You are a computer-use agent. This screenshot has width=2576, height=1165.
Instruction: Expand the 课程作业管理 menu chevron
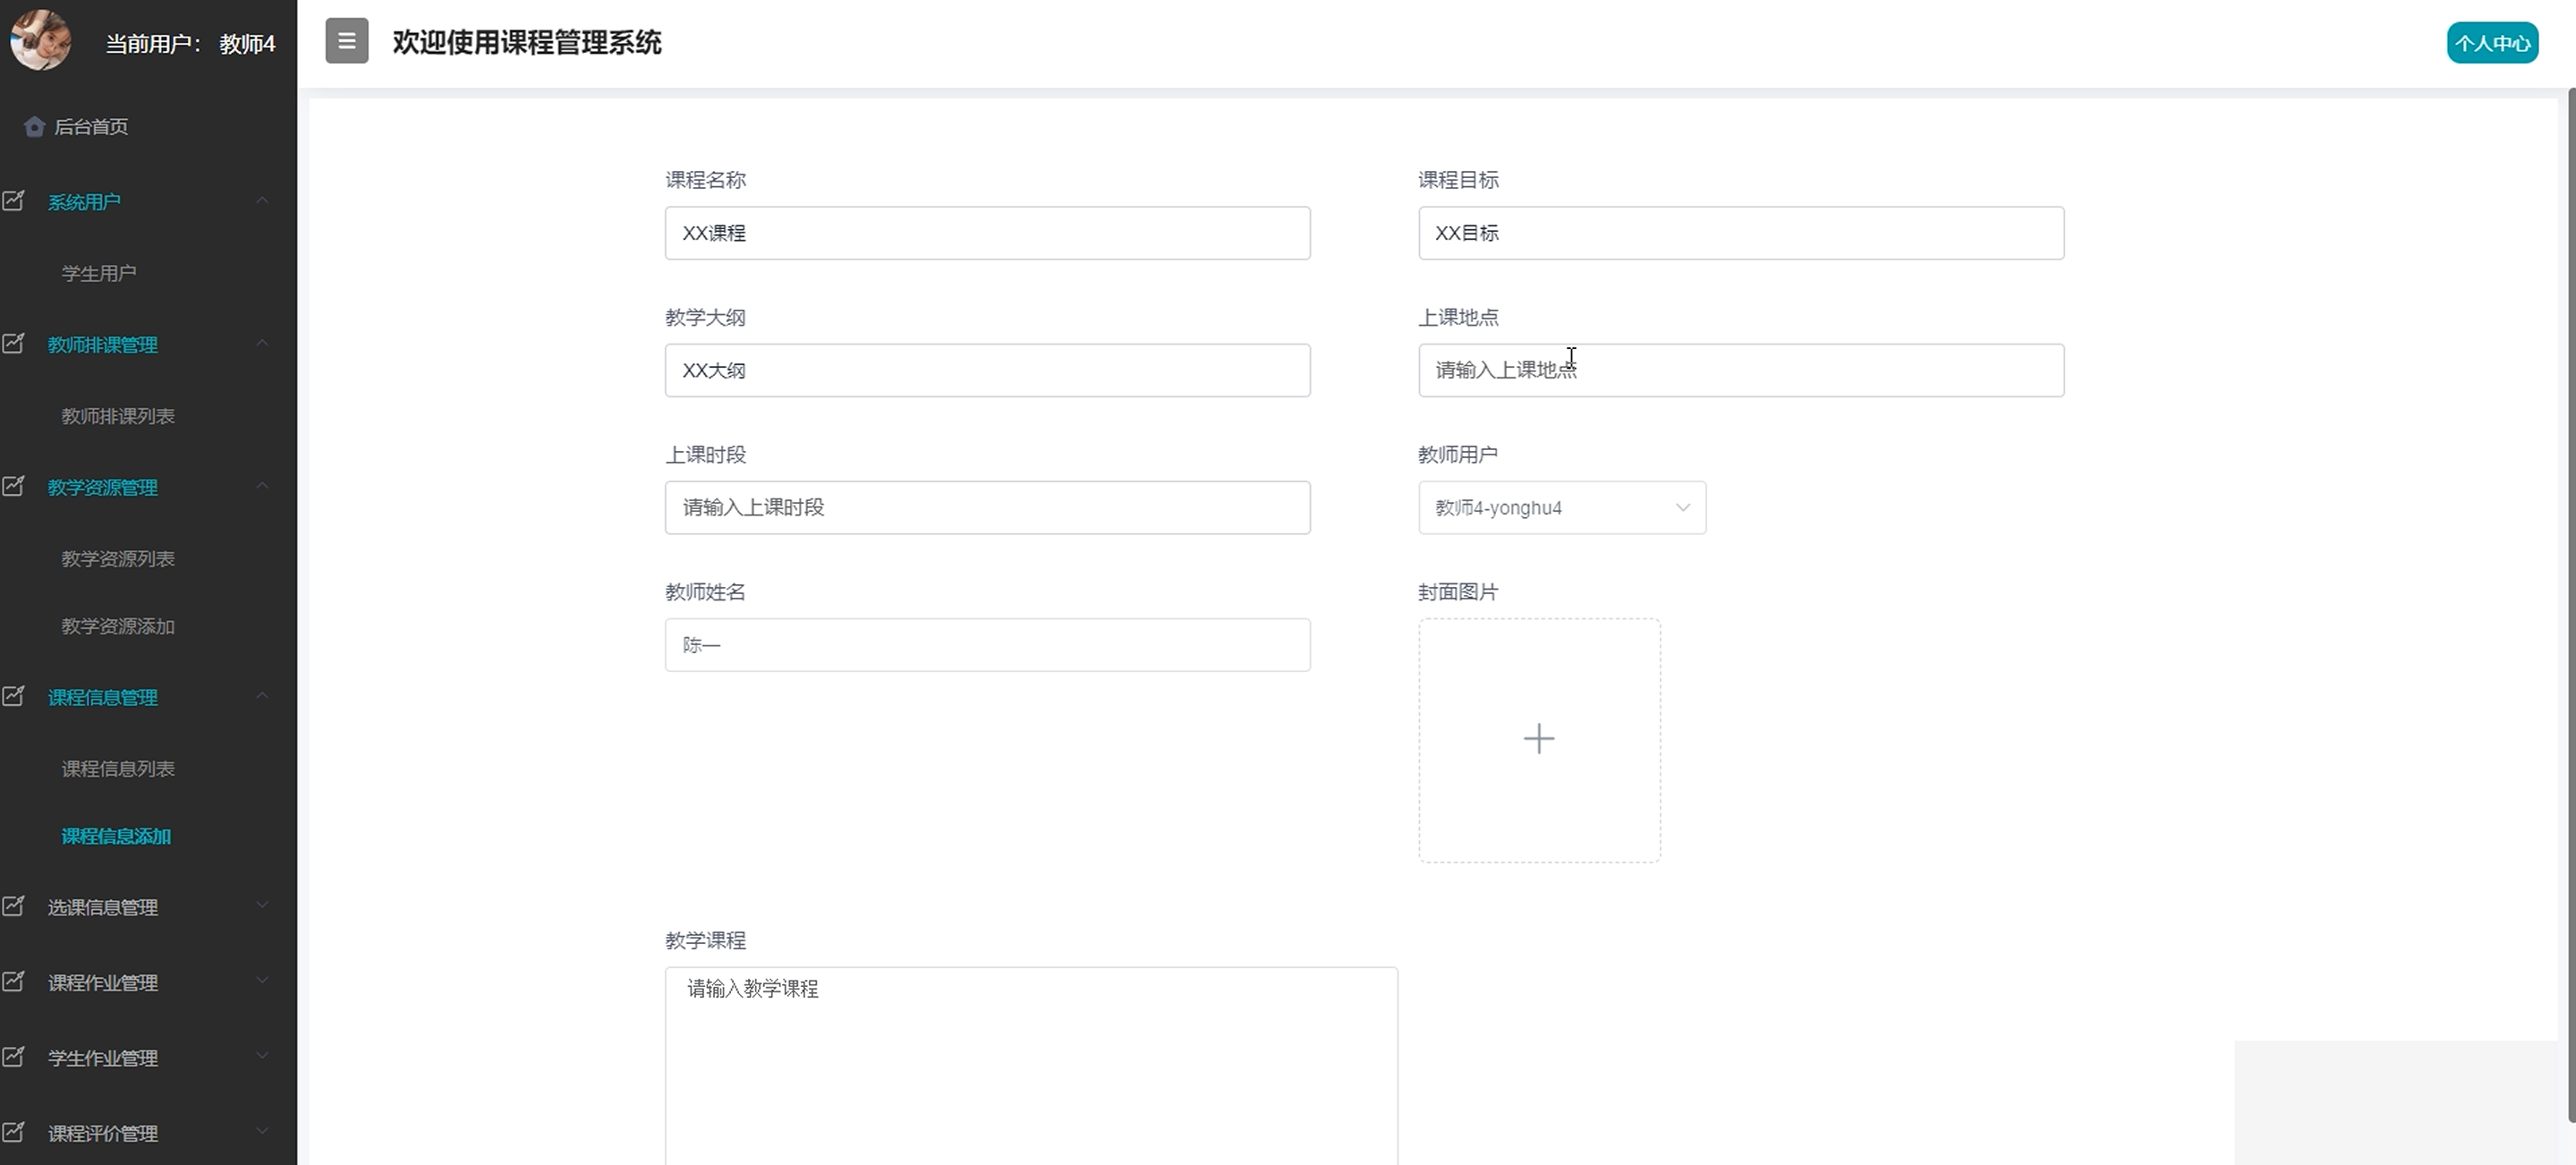coord(262,980)
